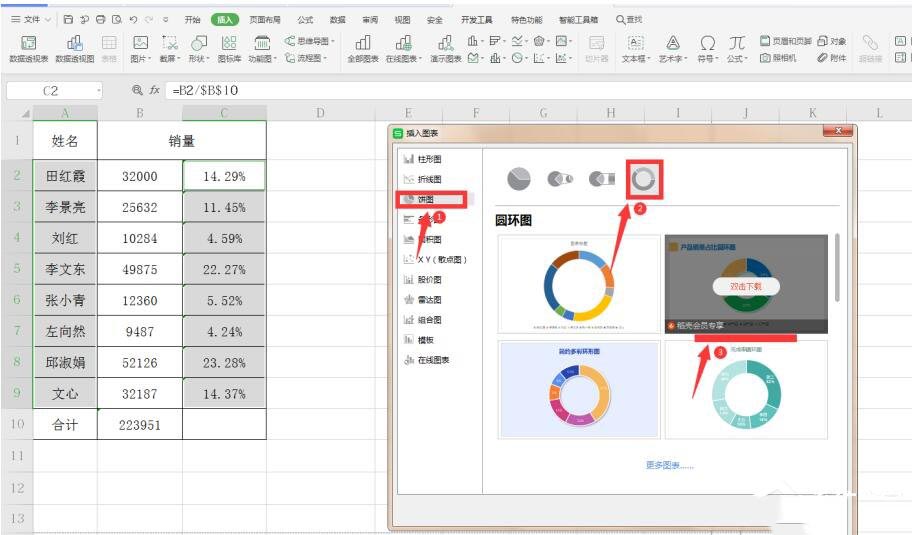Select Combo chart (组合图) category

click(x=422, y=320)
